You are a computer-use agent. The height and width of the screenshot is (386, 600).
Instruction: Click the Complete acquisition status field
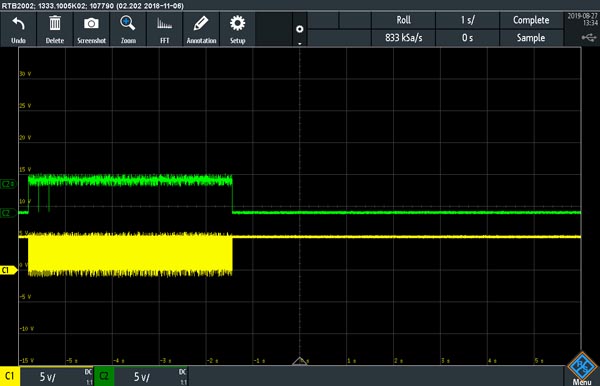(531, 20)
